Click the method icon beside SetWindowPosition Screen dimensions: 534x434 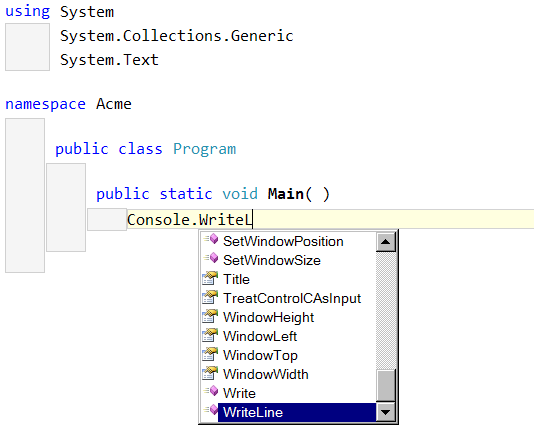click(x=211, y=239)
